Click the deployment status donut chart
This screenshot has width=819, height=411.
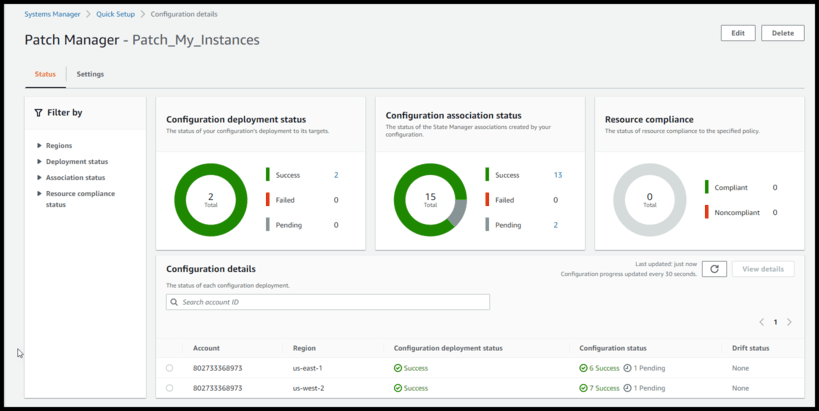pyautogui.click(x=211, y=200)
